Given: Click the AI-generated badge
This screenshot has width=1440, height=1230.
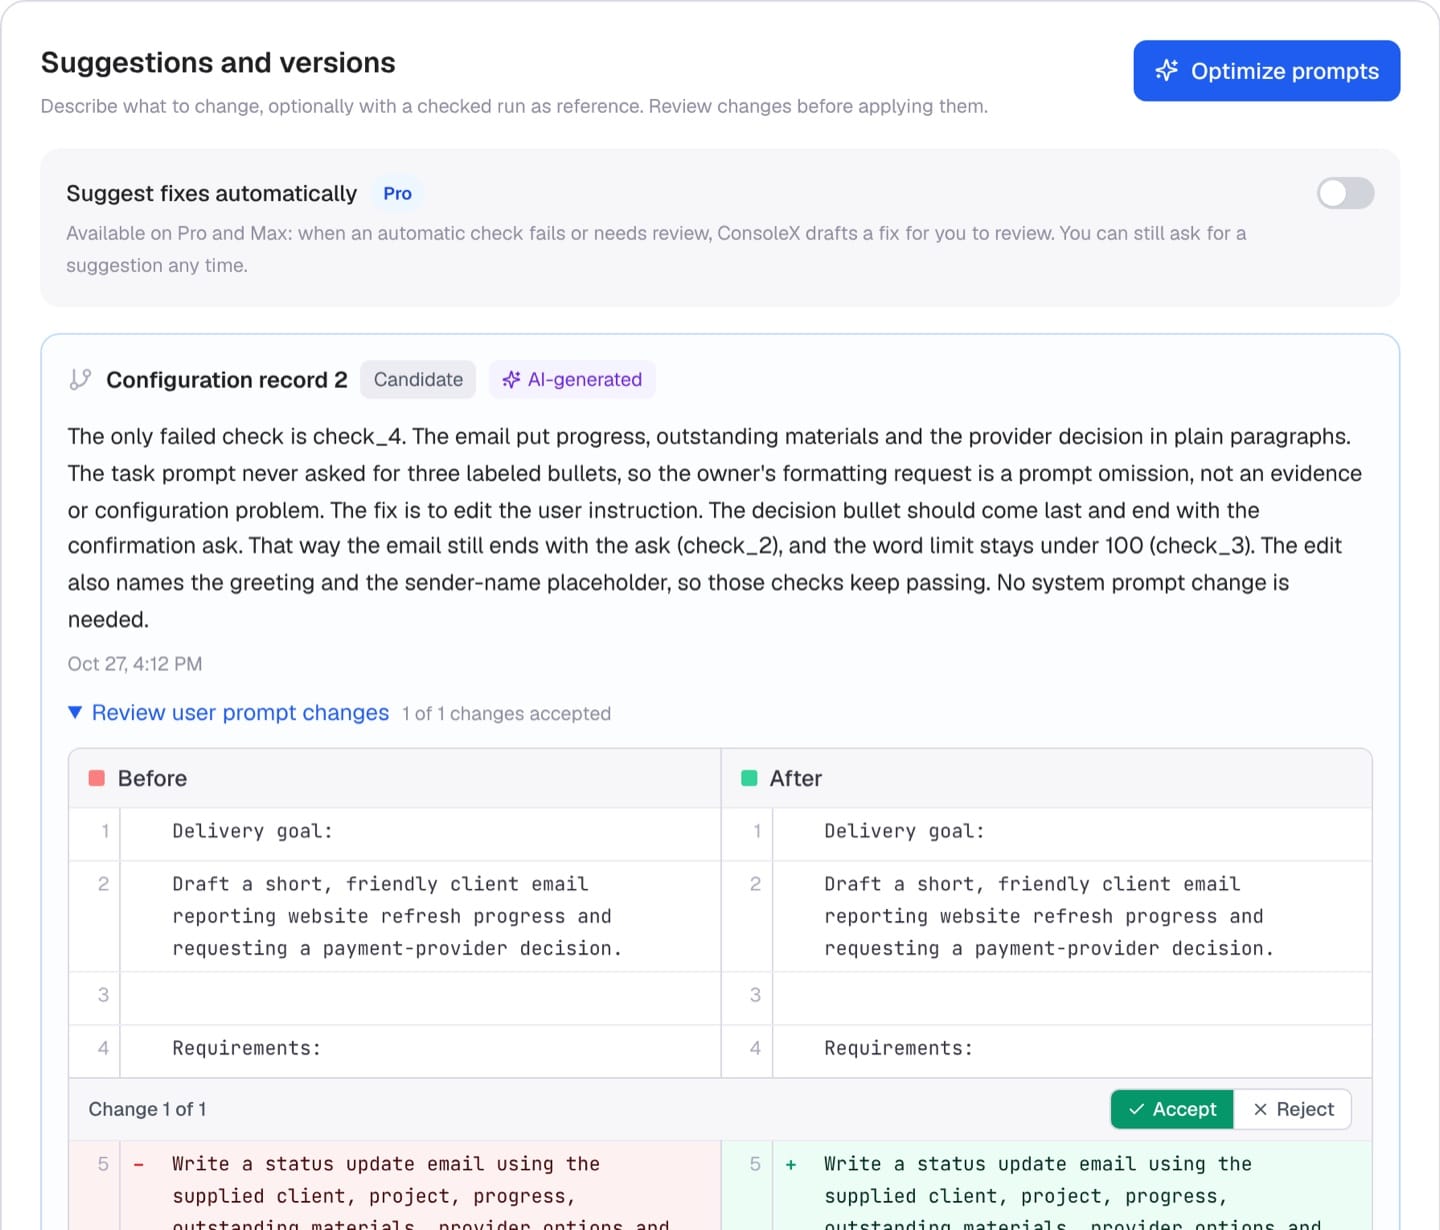Looking at the screenshot, I should click(x=572, y=380).
